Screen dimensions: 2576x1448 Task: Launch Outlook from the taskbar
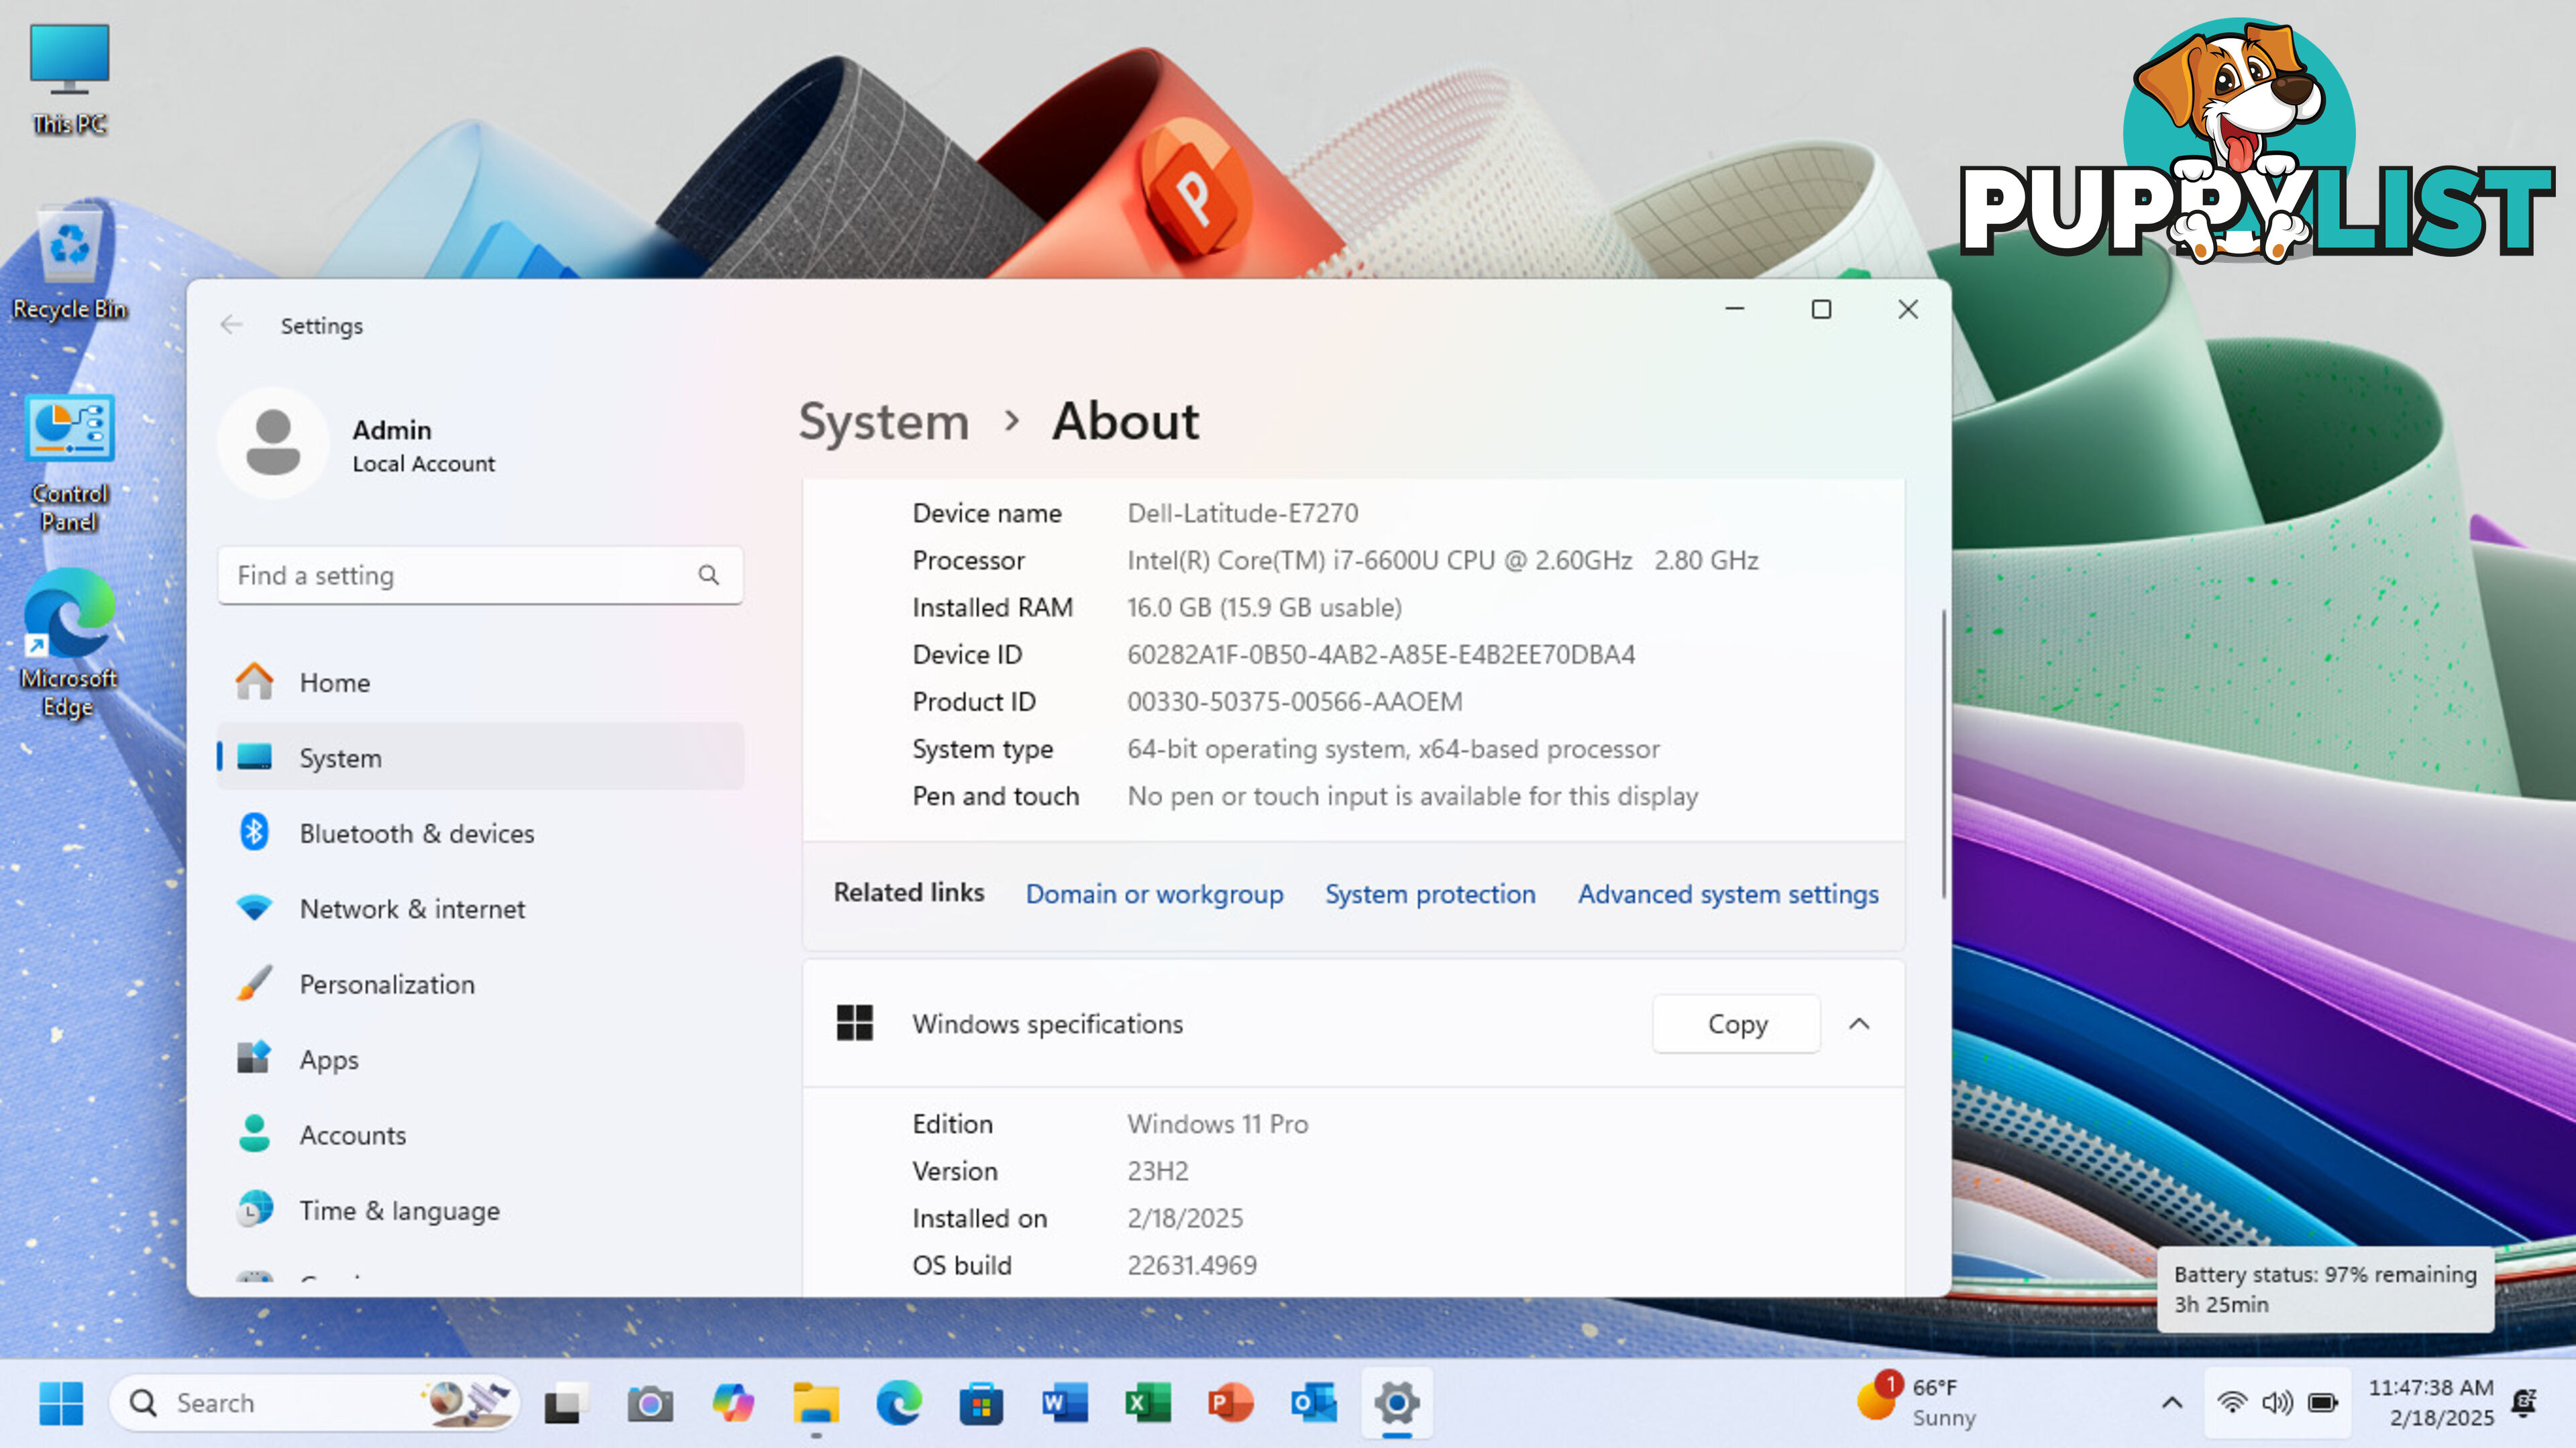click(1313, 1402)
